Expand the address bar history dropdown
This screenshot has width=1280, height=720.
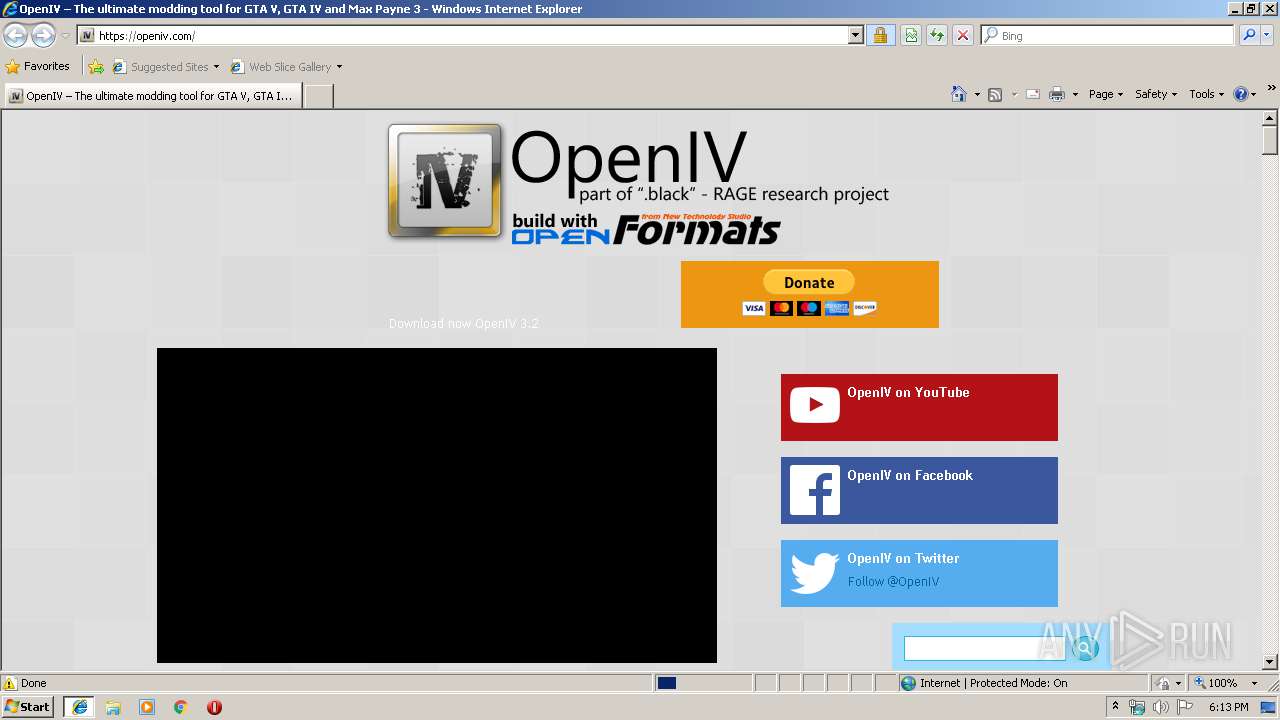coord(855,35)
